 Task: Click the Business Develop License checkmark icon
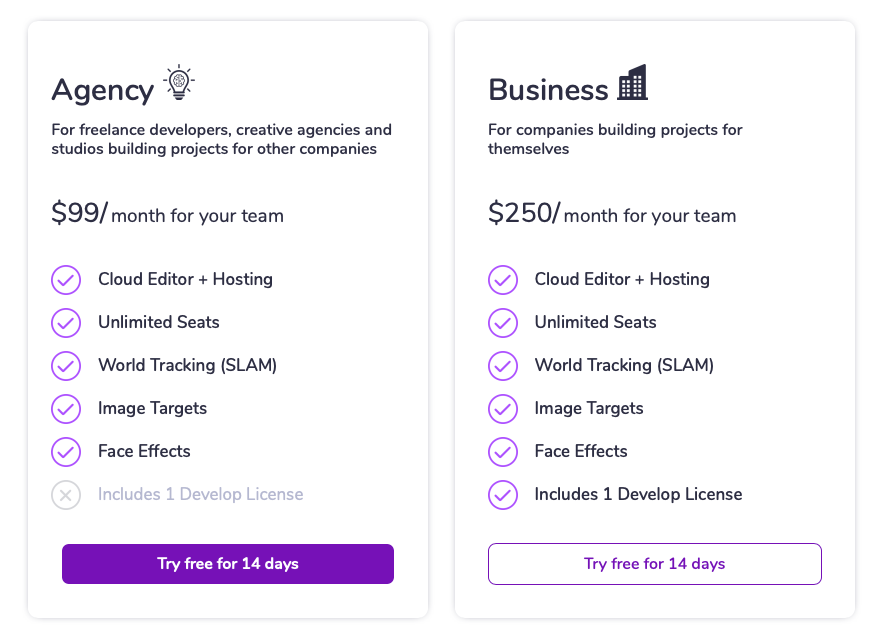click(x=503, y=495)
